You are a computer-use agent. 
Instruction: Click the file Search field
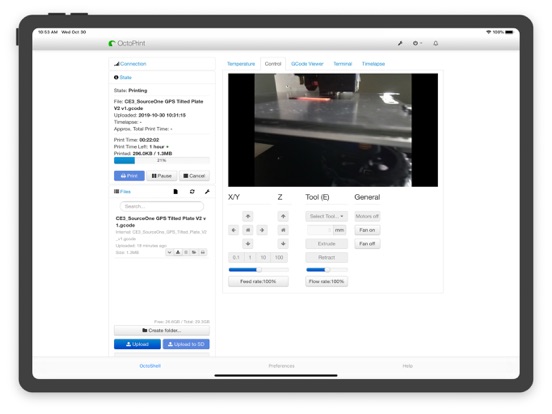pyautogui.click(x=162, y=206)
